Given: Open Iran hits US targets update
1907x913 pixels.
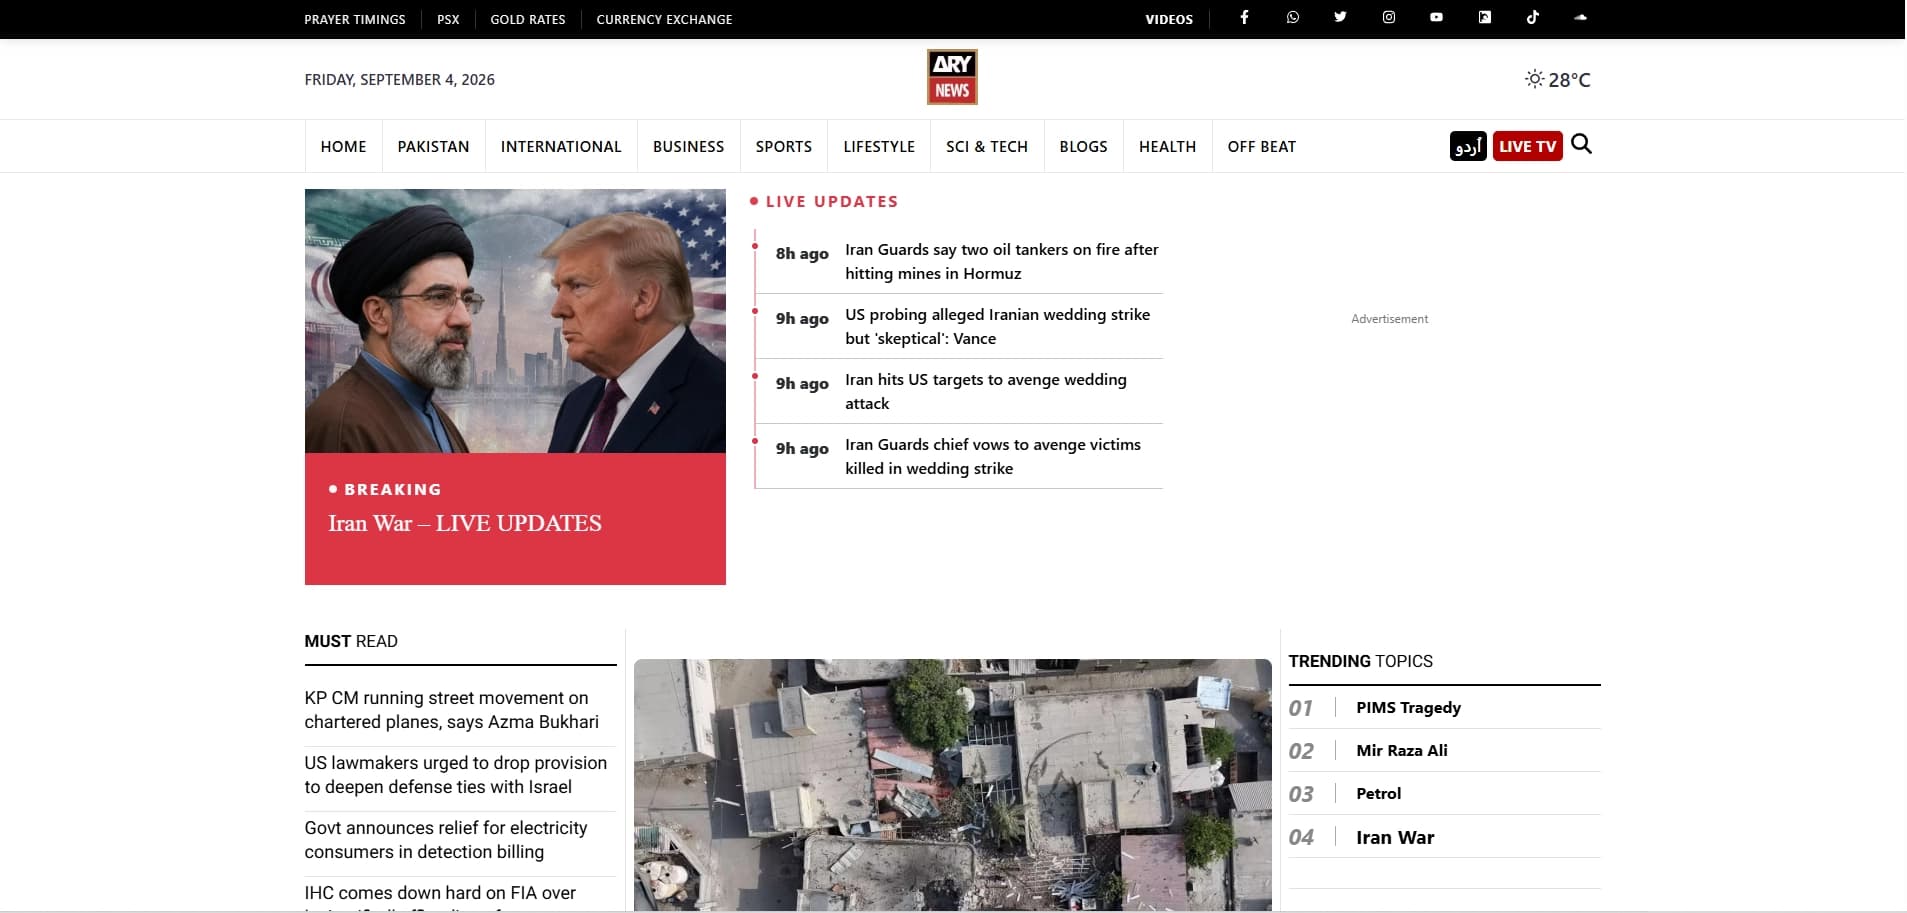Looking at the screenshot, I should [x=985, y=391].
